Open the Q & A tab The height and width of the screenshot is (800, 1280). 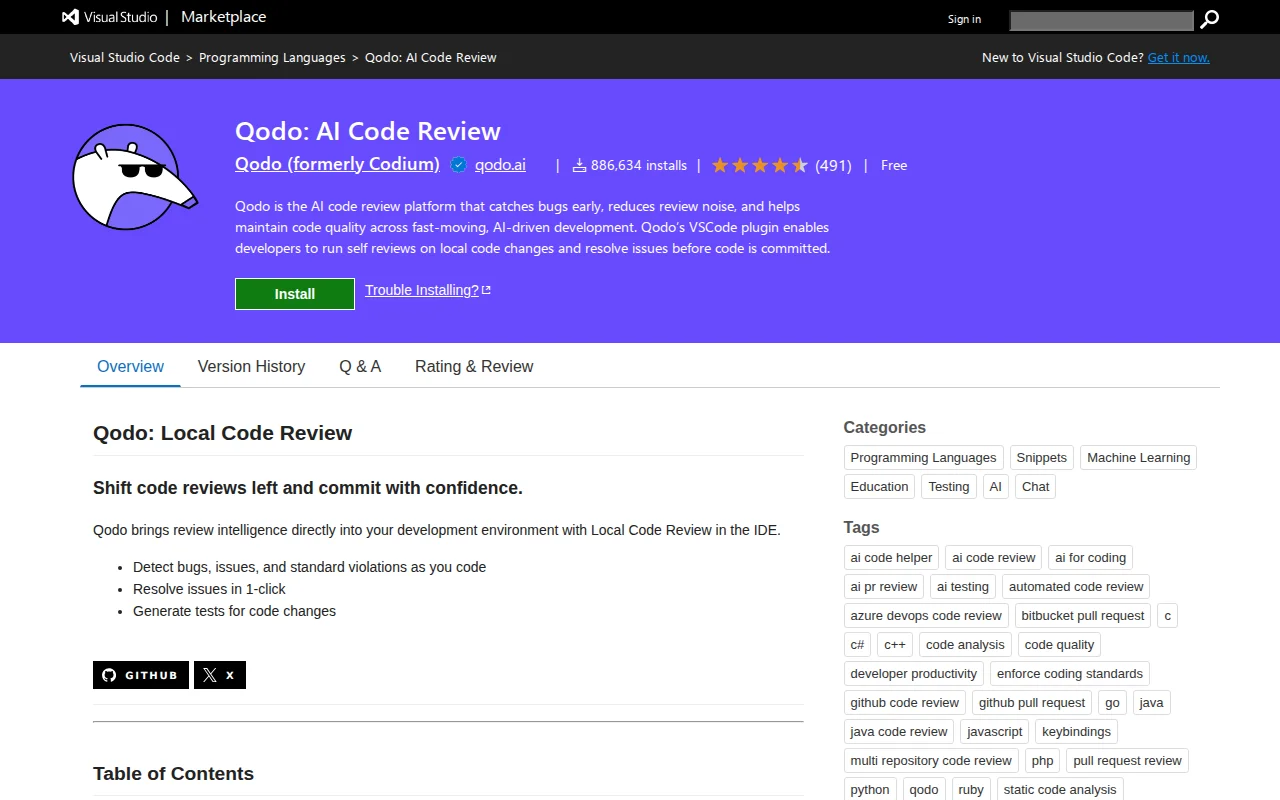(360, 366)
